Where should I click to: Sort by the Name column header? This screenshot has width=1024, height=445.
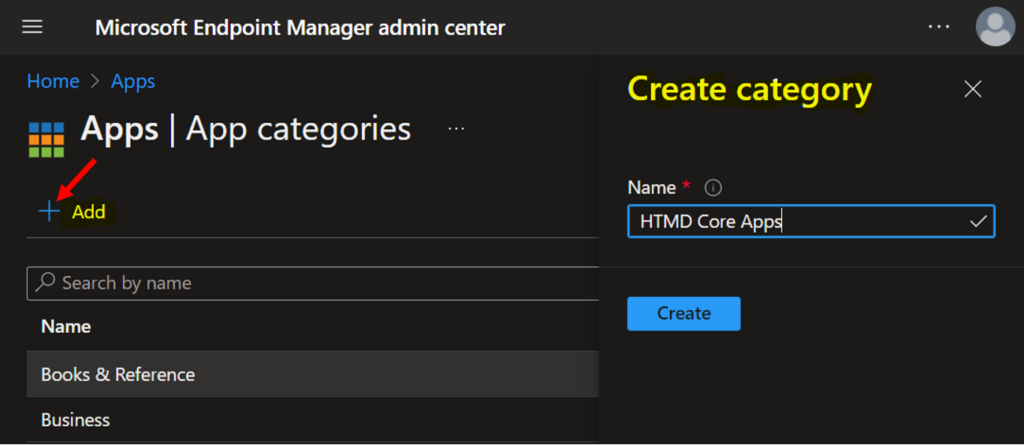(x=66, y=326)
